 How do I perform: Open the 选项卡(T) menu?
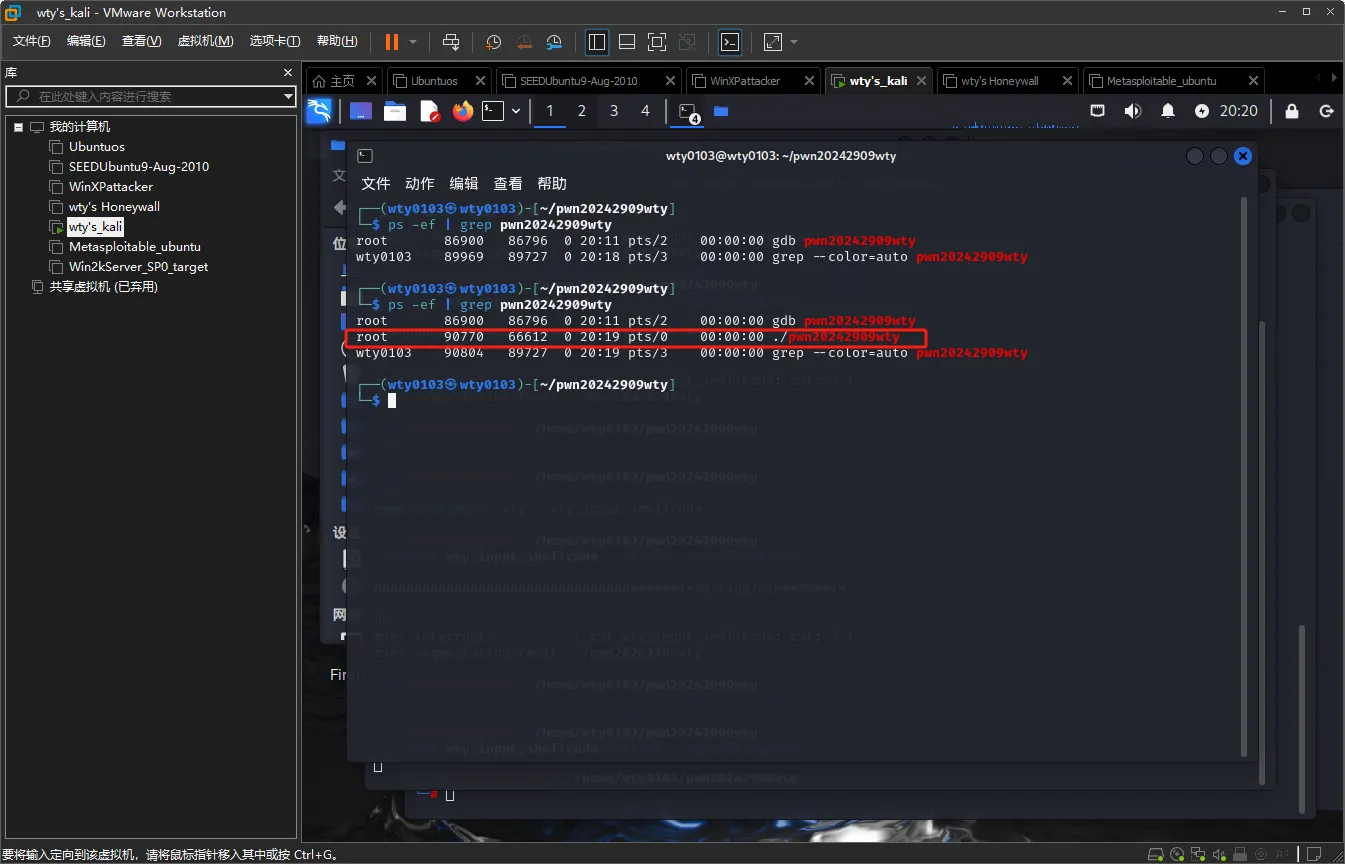(275, 41)
